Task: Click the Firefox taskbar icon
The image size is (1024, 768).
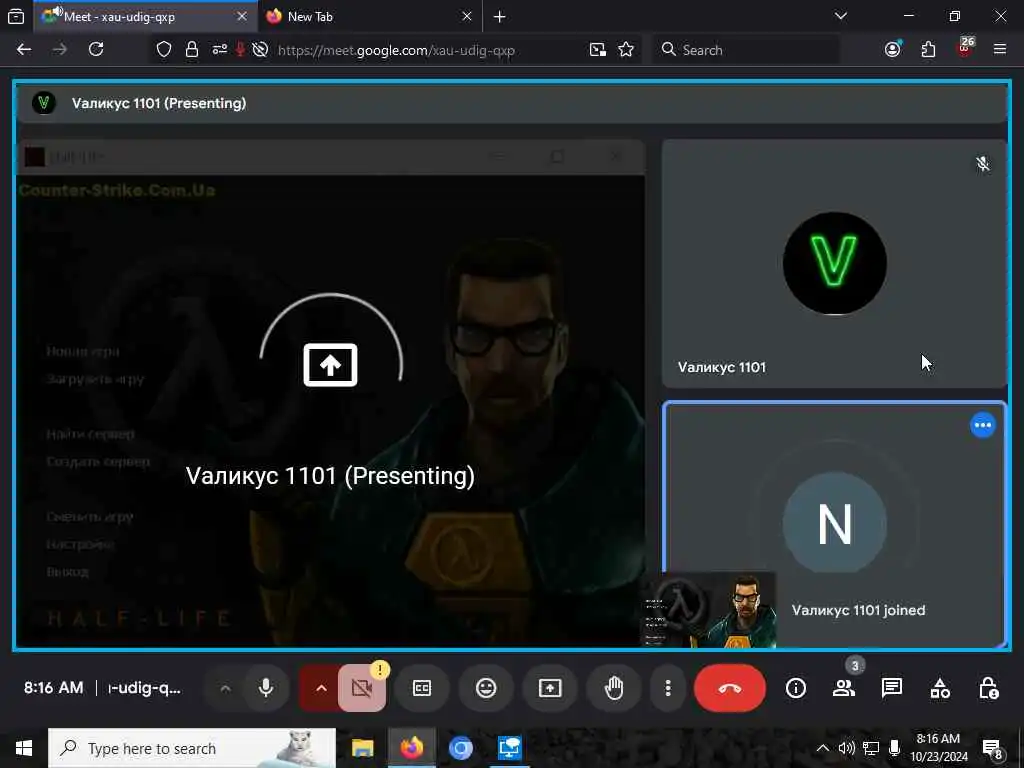Action: coord(411,748)
